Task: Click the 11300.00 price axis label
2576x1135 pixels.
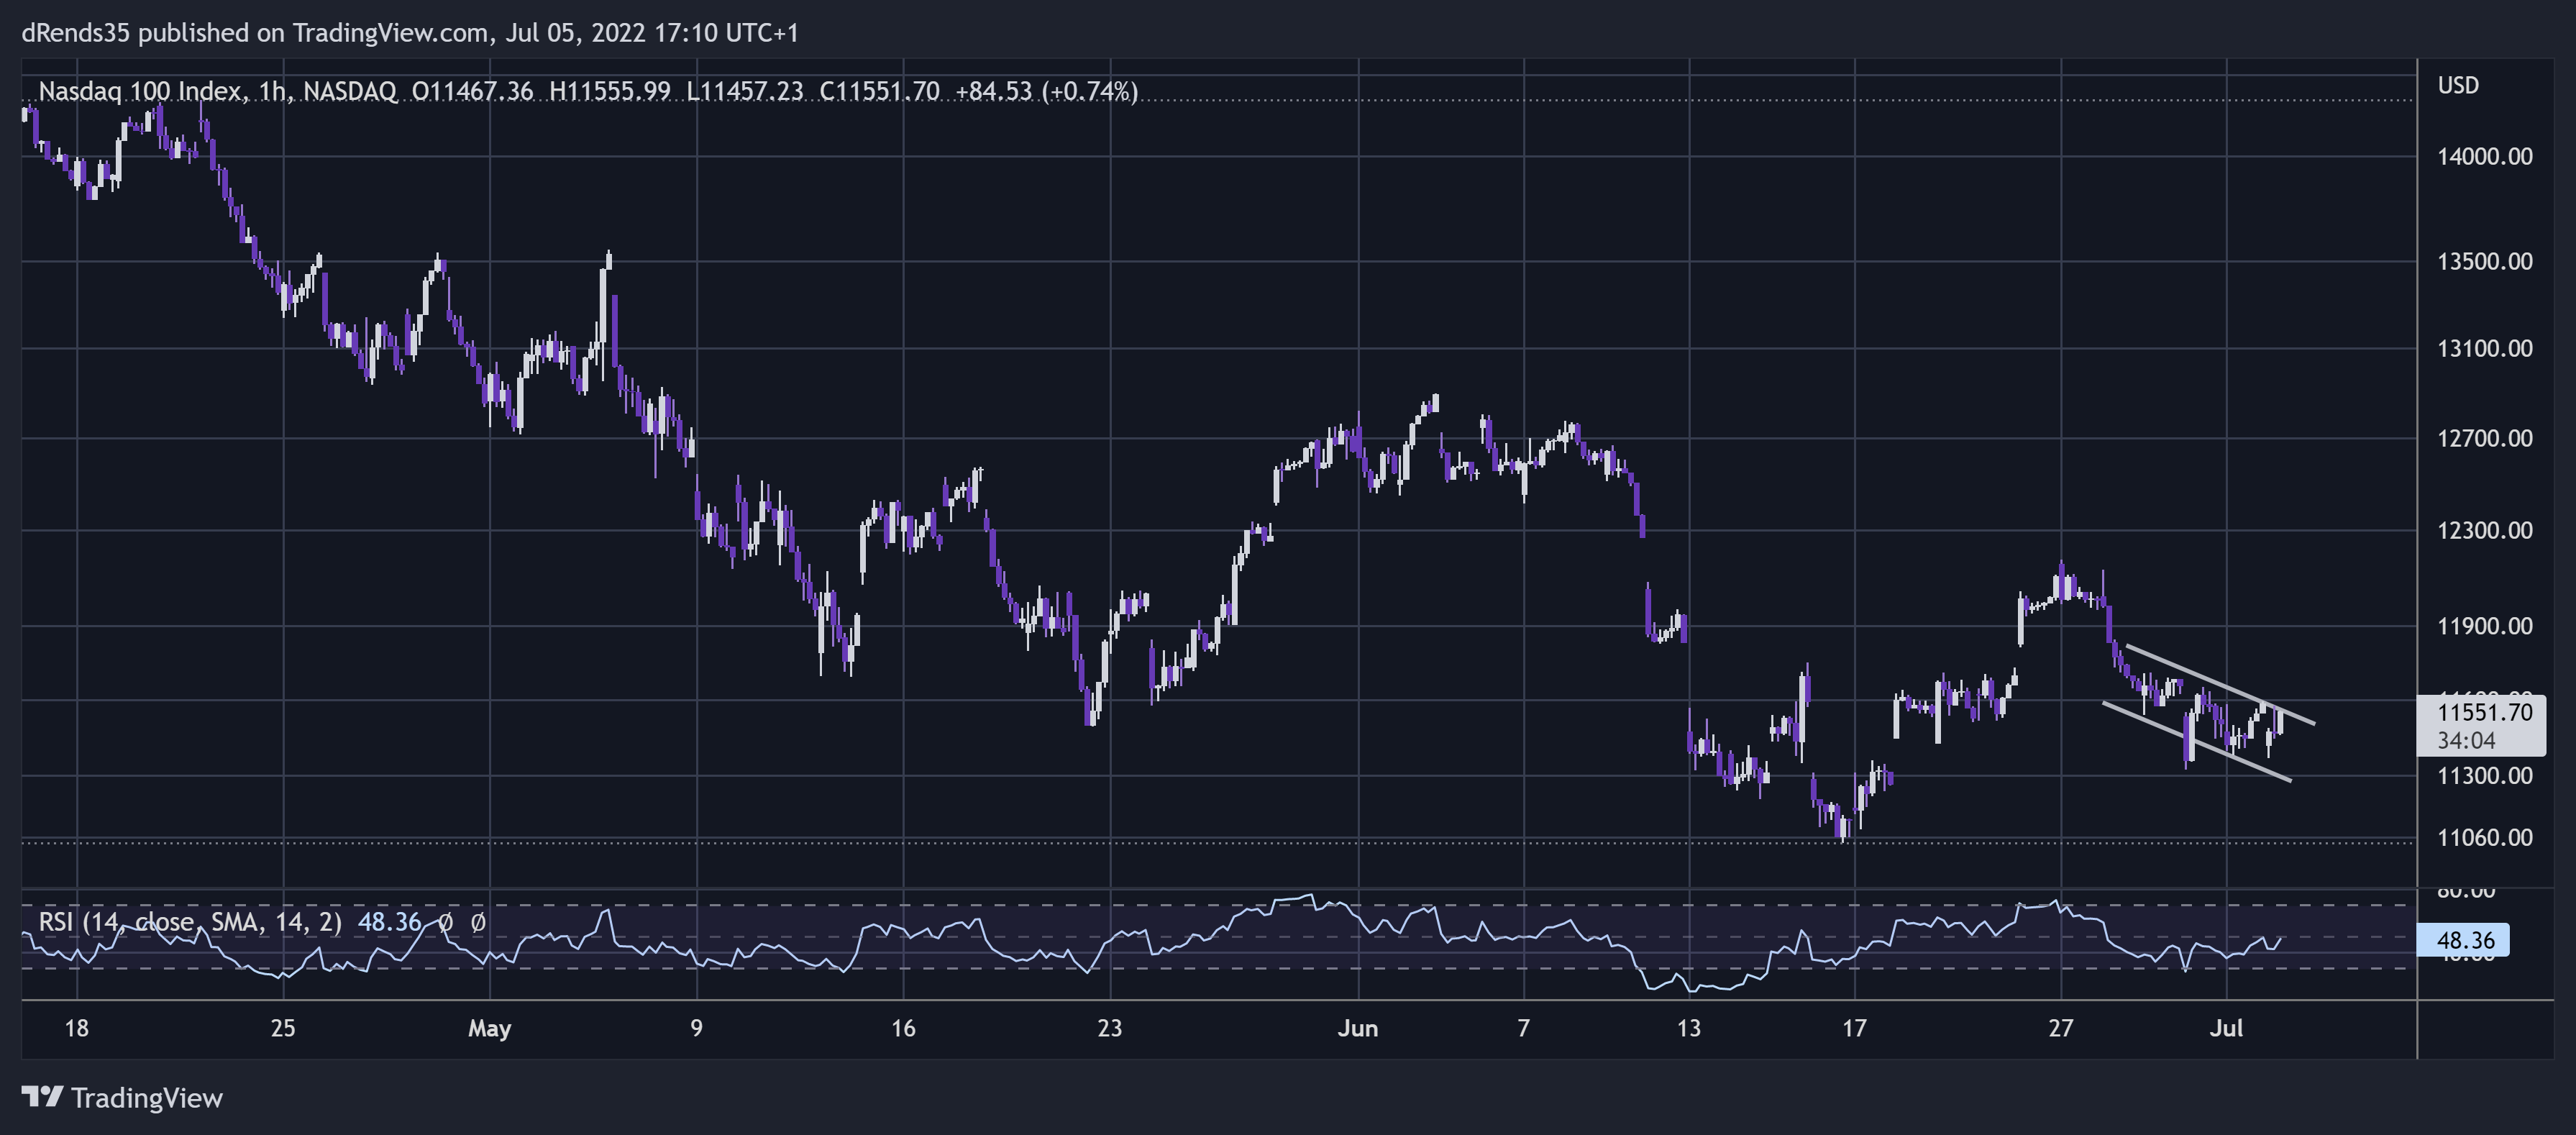Action: coord(2485,775)
